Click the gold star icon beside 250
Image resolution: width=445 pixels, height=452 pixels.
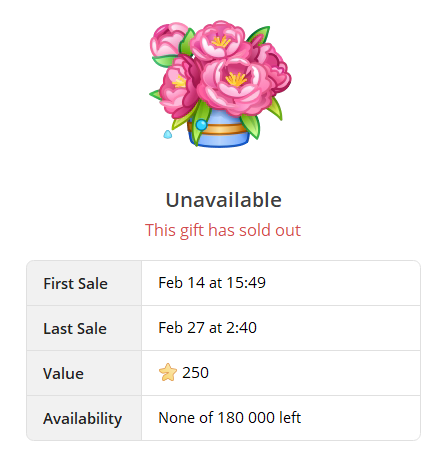pyautogui.click(x=168, y=372)
